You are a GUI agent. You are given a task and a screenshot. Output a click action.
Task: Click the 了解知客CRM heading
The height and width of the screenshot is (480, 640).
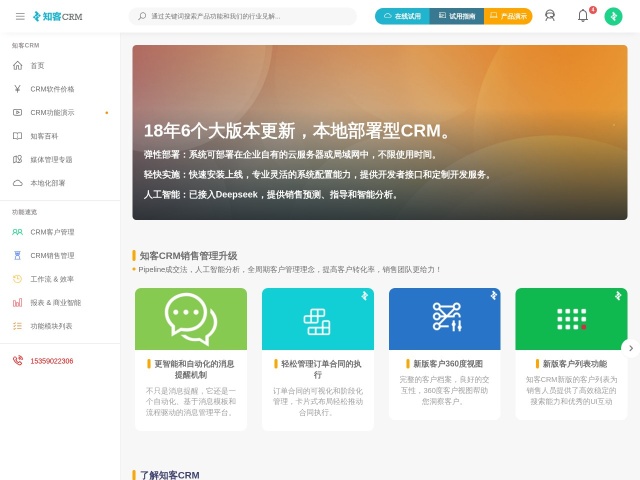click(x=169, y=475)
